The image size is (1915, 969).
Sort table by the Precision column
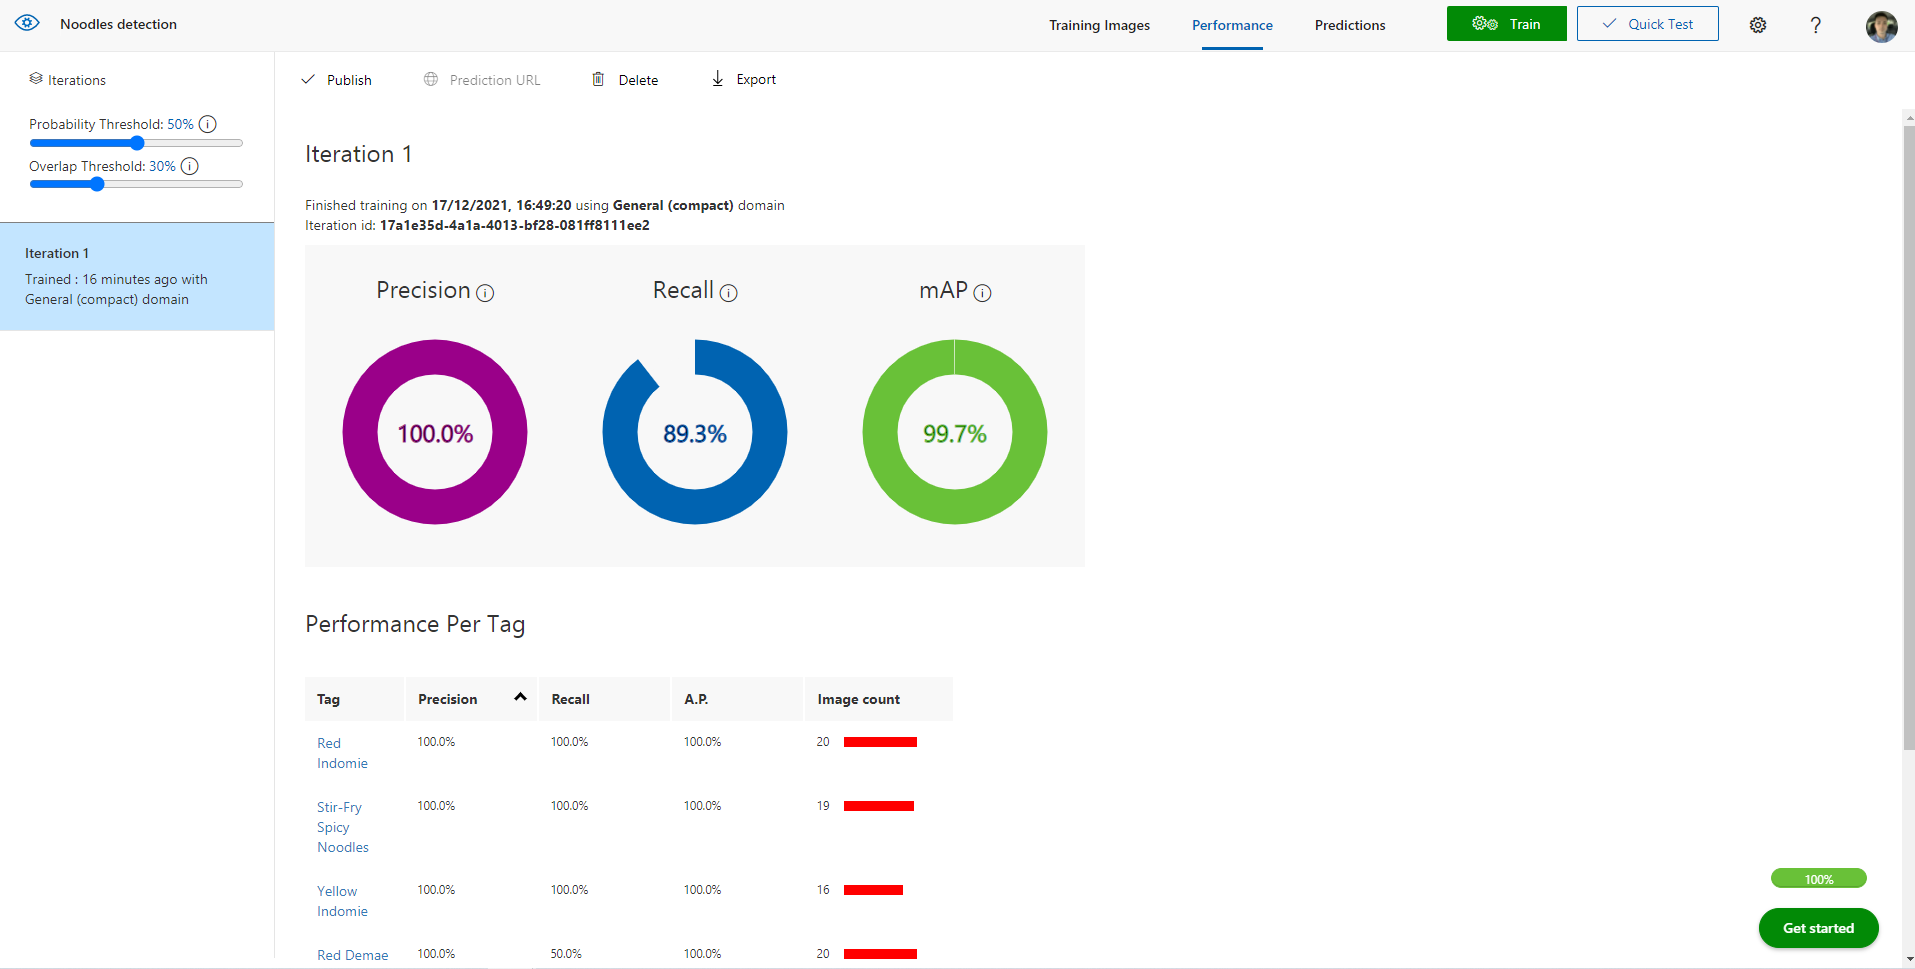click(448, 699)
